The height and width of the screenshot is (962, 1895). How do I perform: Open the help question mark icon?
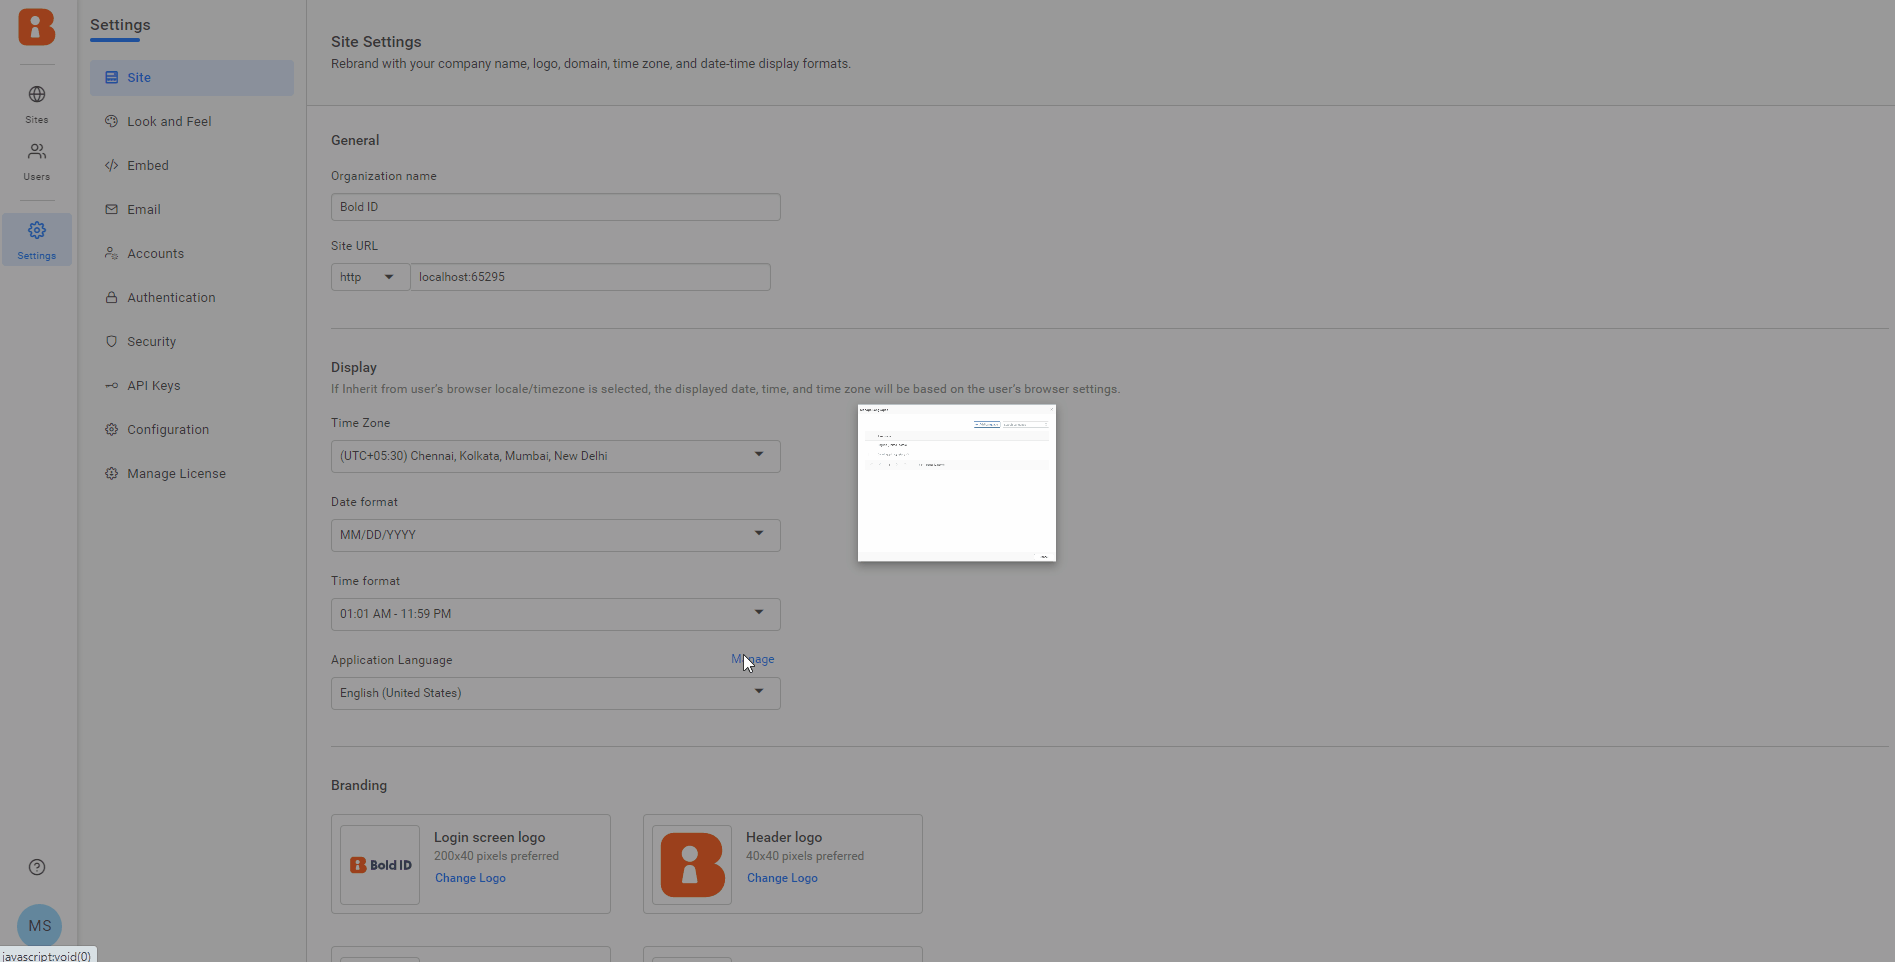[37, 867]
